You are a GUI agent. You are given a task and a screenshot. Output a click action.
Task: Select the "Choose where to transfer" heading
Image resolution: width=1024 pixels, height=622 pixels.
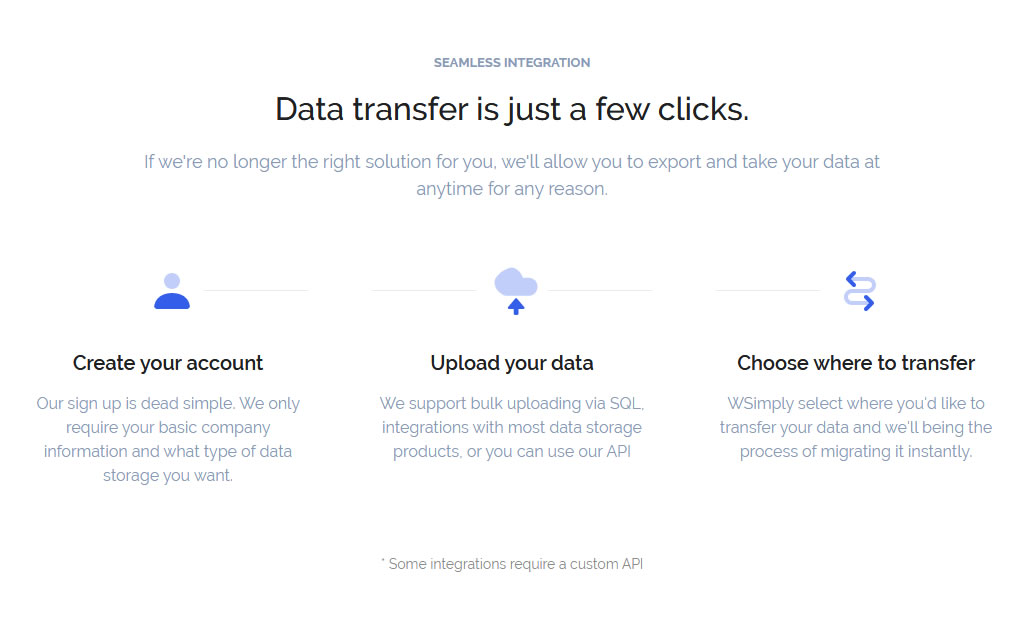[x=856, y=363]
